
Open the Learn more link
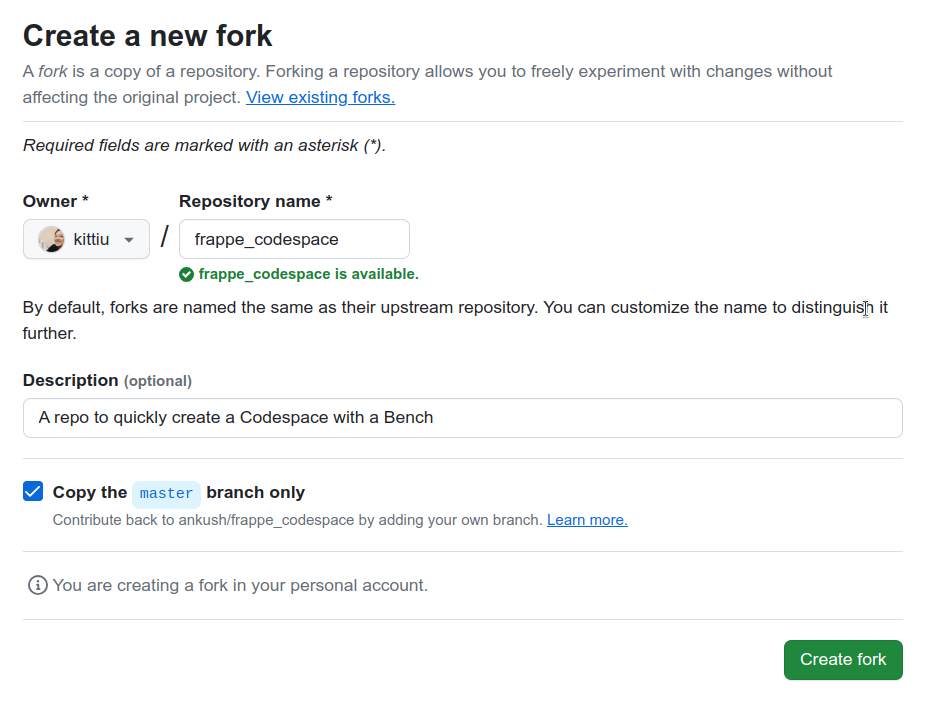[x=587, y=520]
